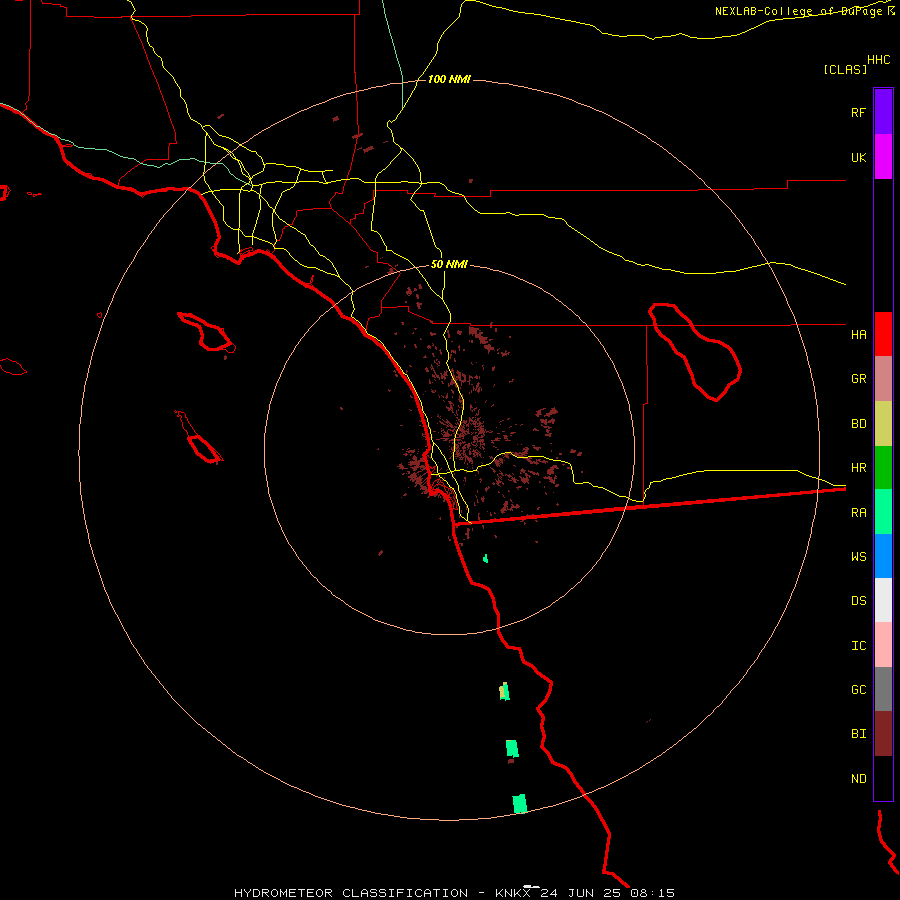Image resolution: width=900 pixels, height=900 pixels.
Task: Click the ND black legend swatch
Action: coord(883,778)
